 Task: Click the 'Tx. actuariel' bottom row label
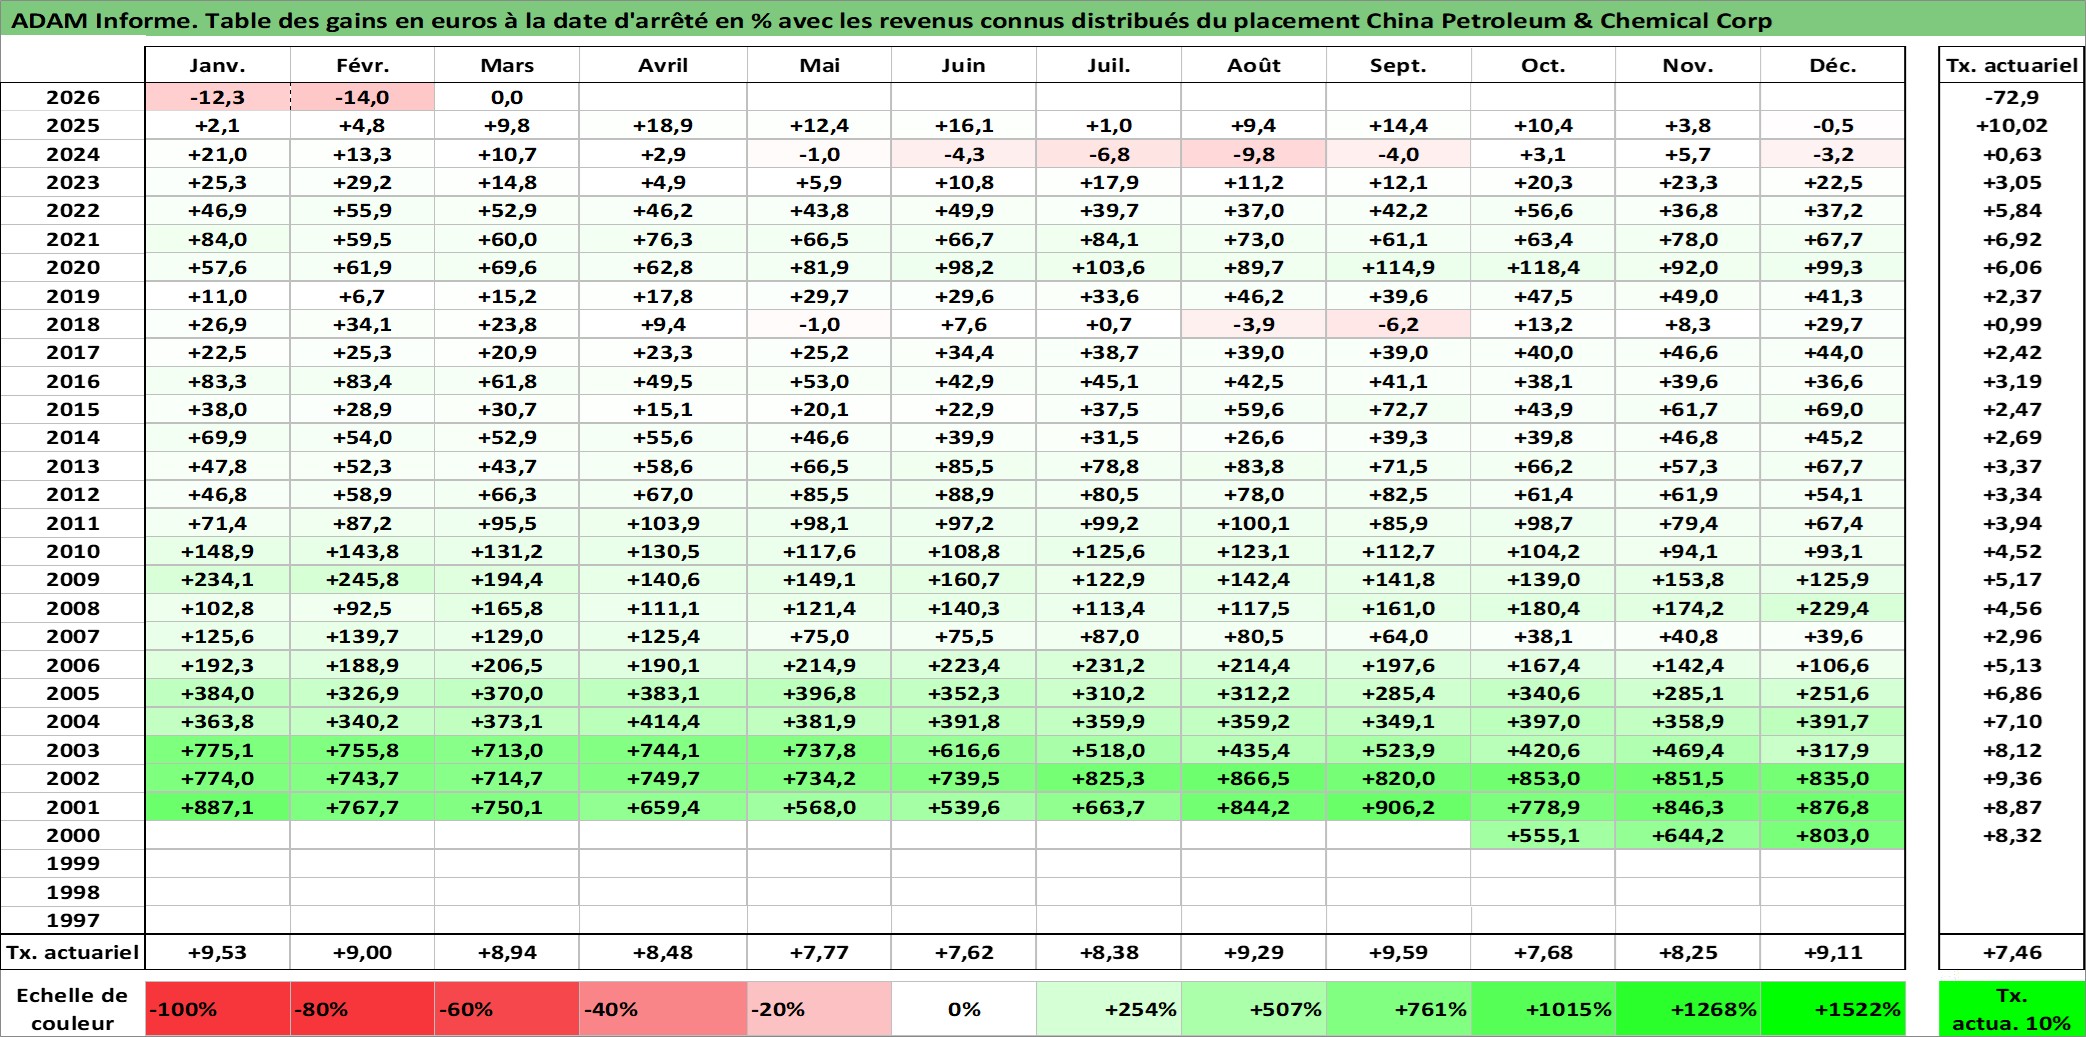(x=73, y=952)
